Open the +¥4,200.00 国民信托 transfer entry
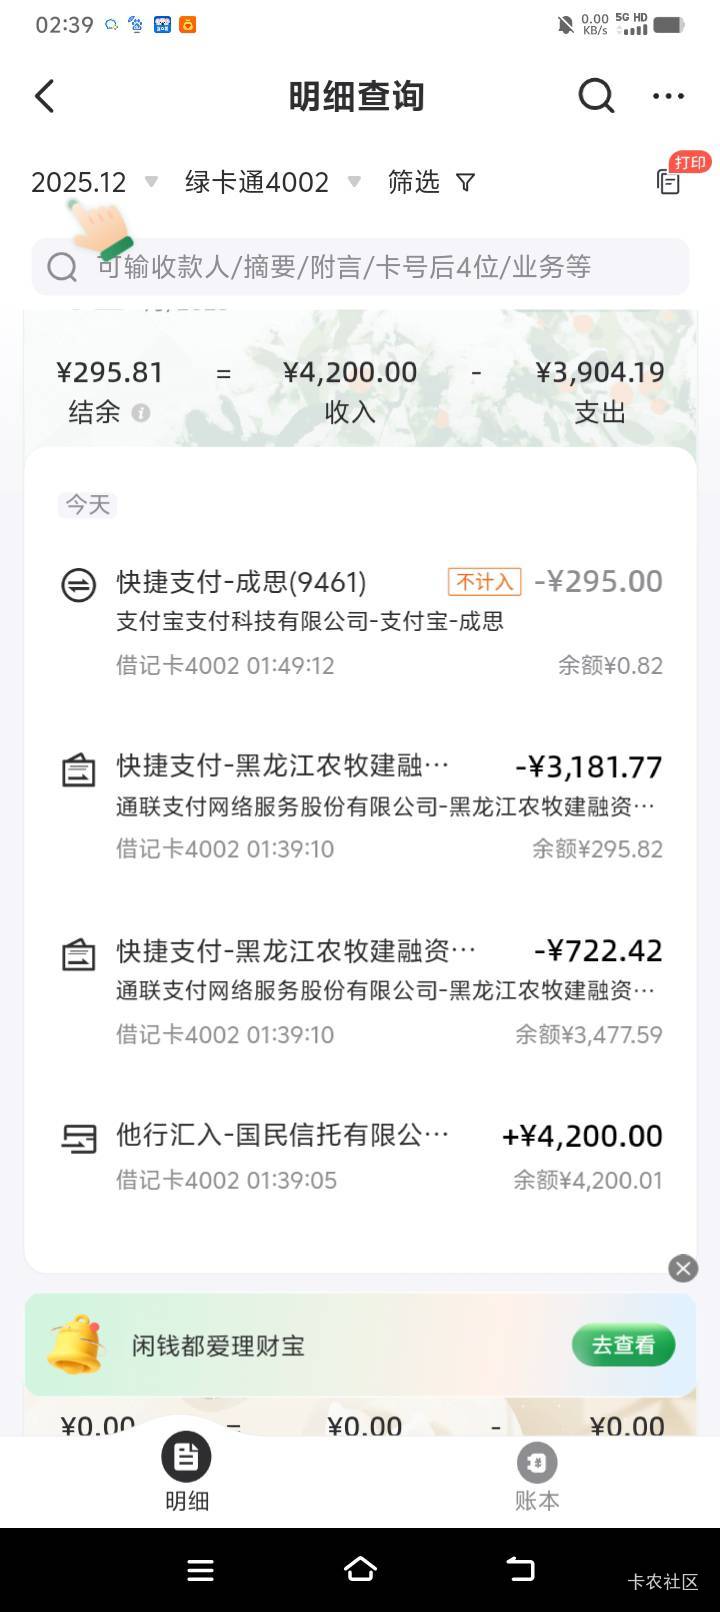 360,1156
